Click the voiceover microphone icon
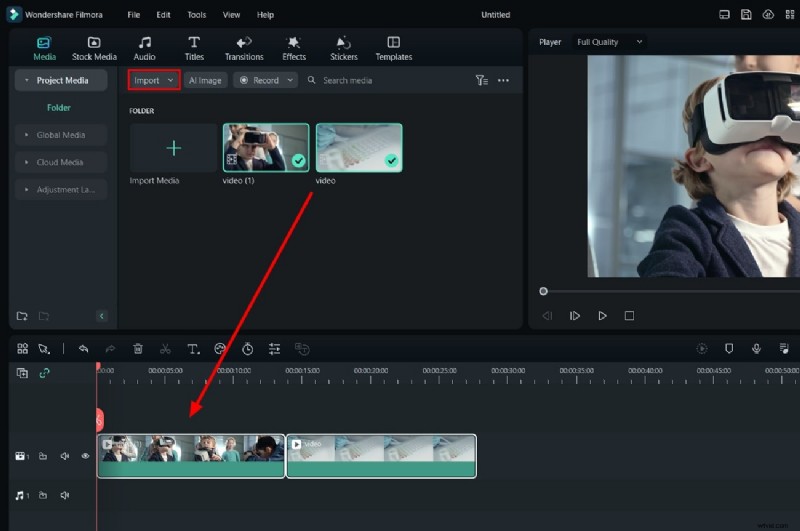The width and height of the screenshot is (800, 531). (x=757, y=348)
